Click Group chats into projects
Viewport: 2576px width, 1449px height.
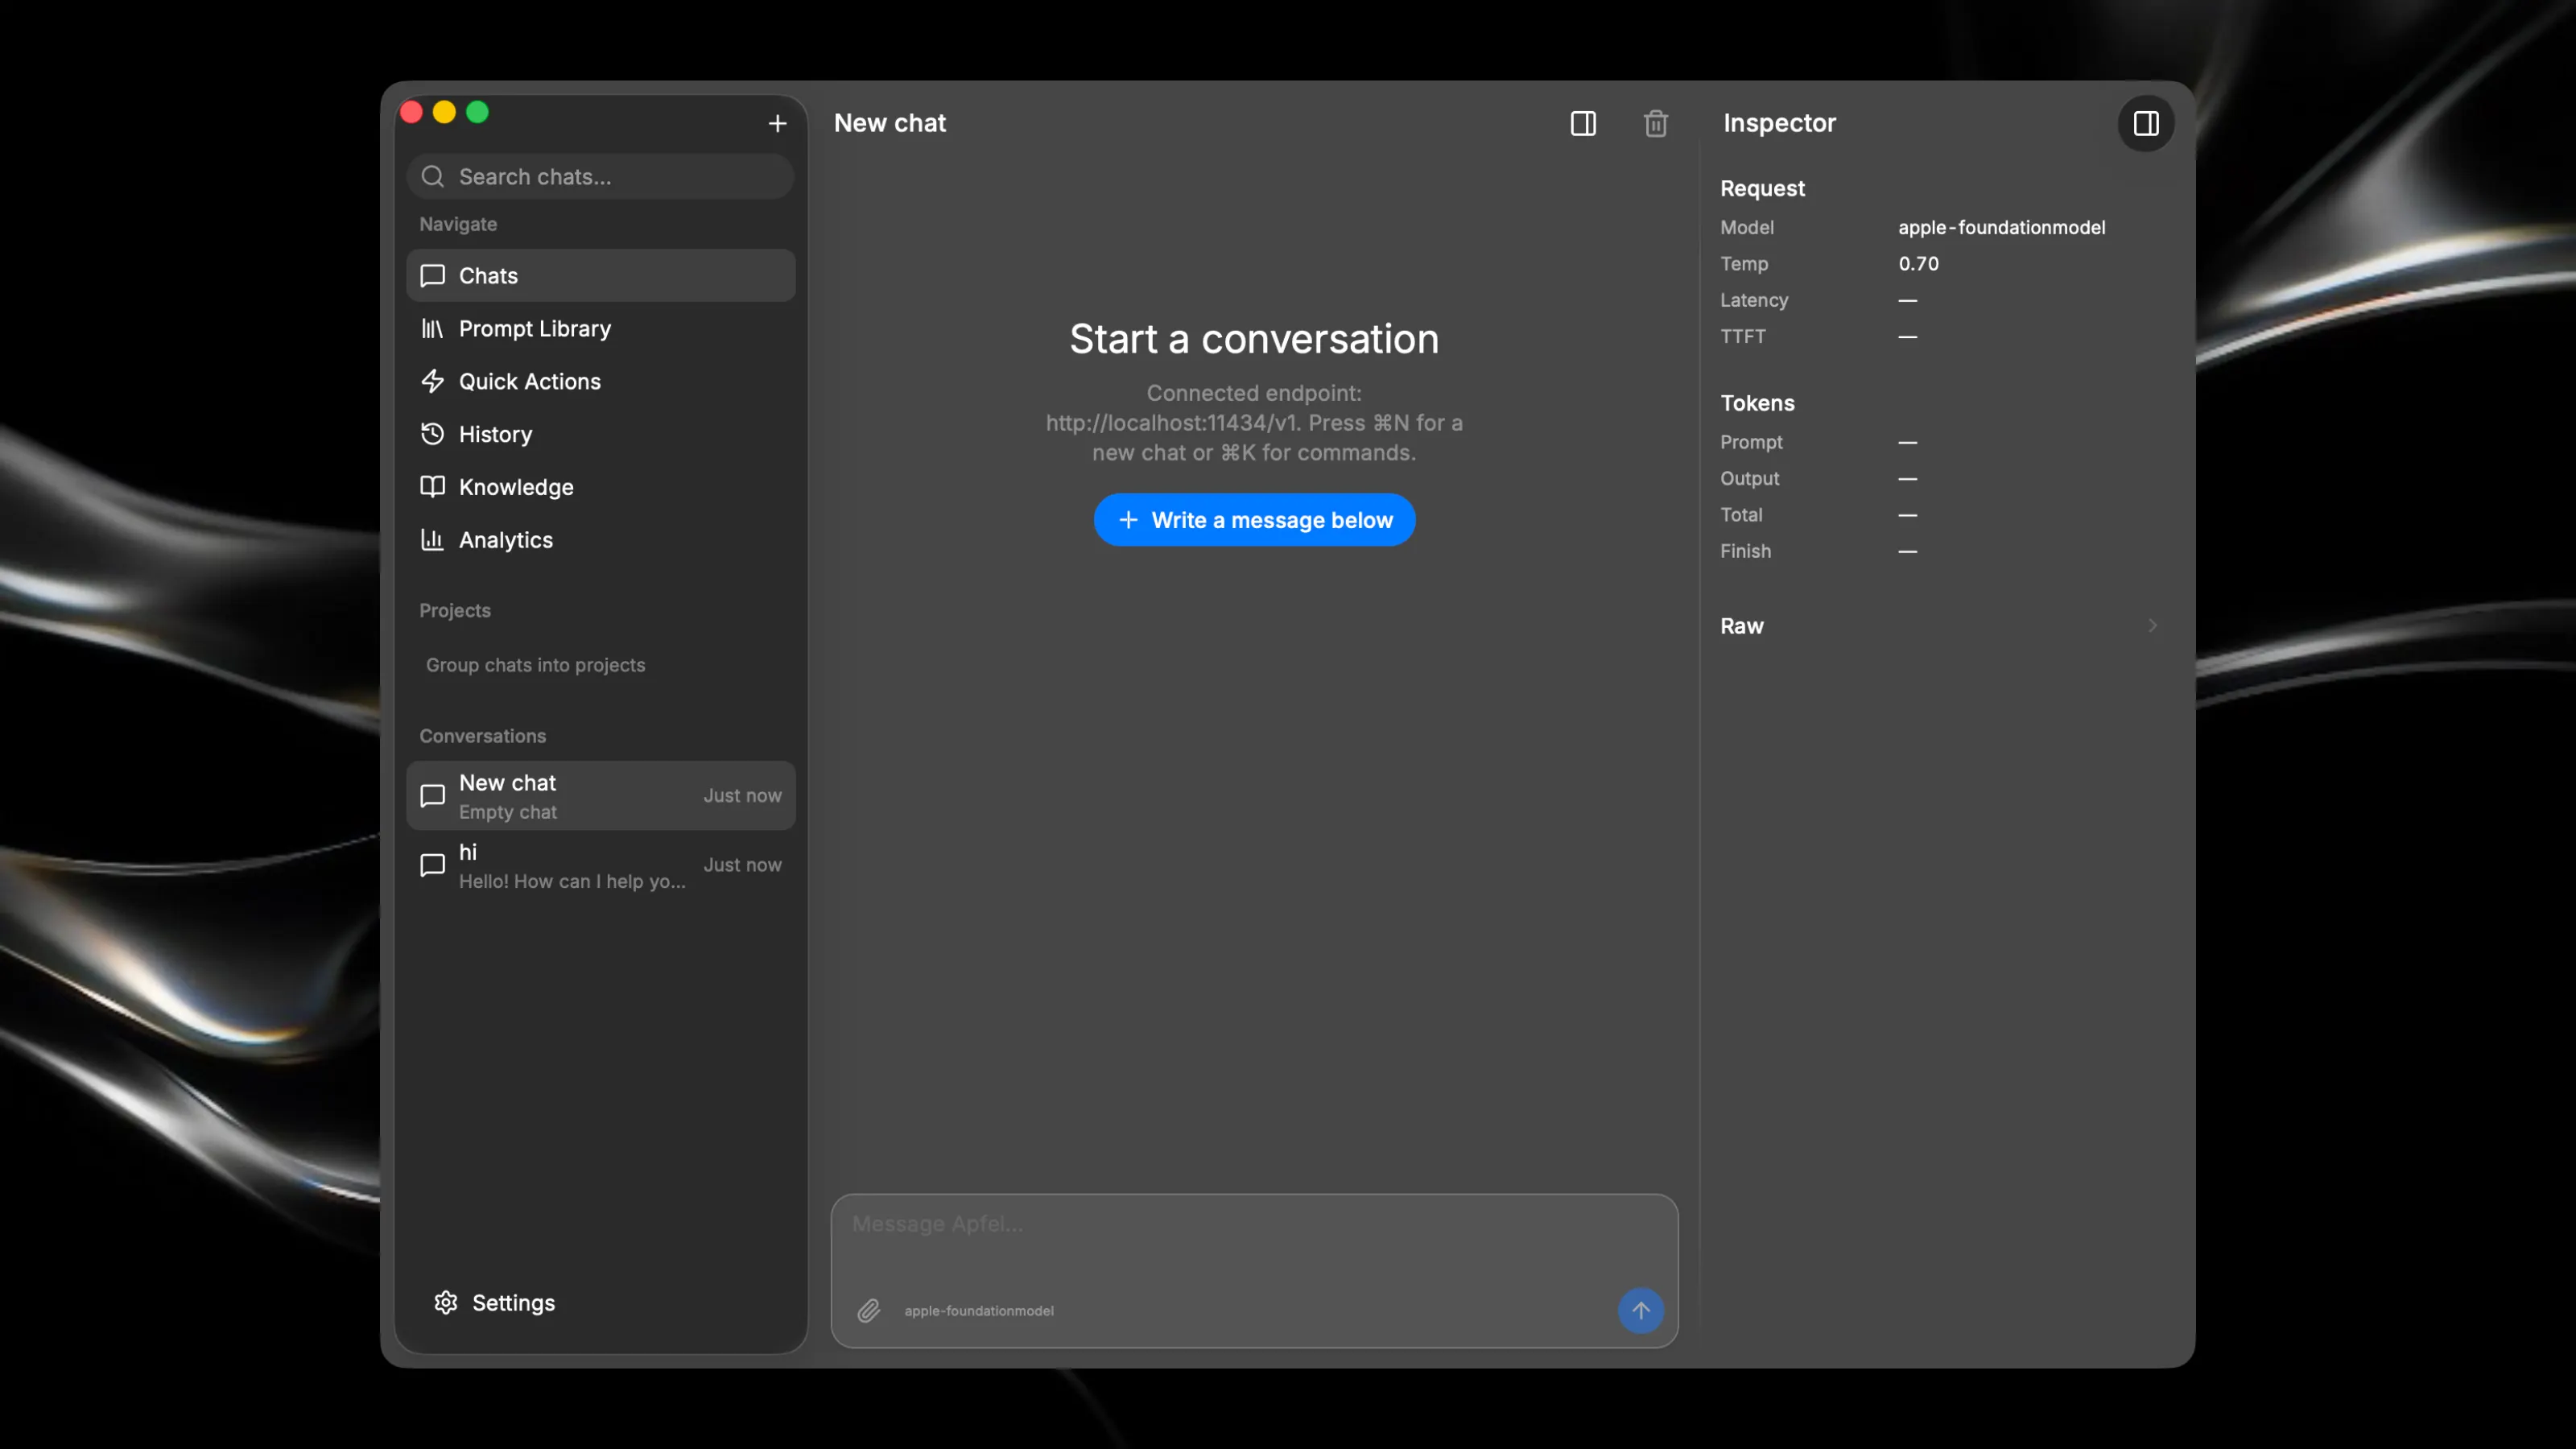pyautogui.click(x=535, y=665)
